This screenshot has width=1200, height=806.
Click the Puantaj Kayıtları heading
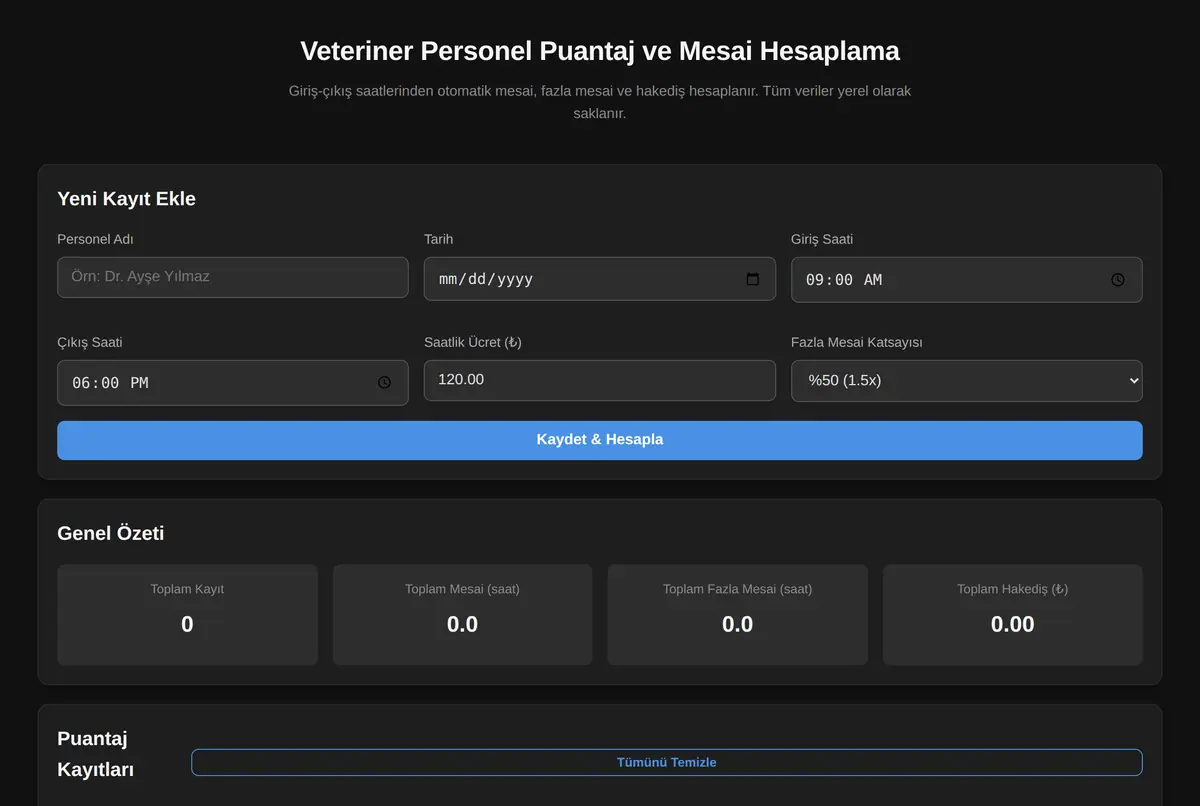96,754
